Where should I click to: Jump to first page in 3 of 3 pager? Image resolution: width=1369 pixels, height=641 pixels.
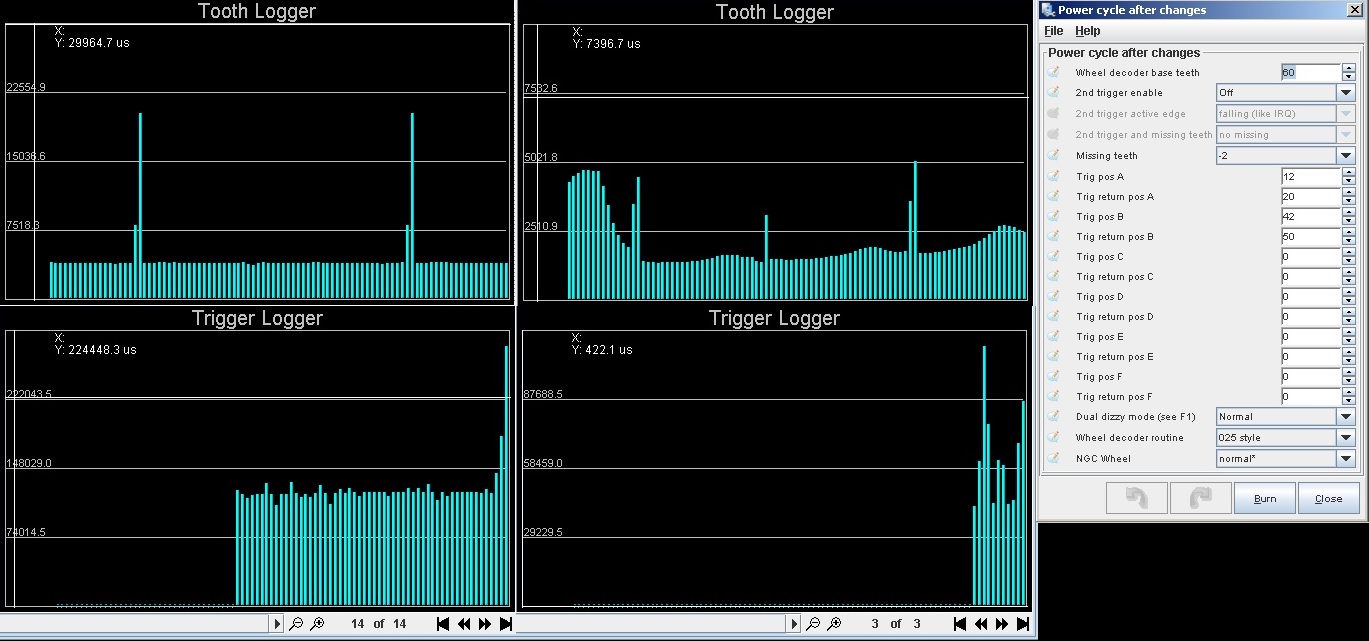(x=960, y=624)
